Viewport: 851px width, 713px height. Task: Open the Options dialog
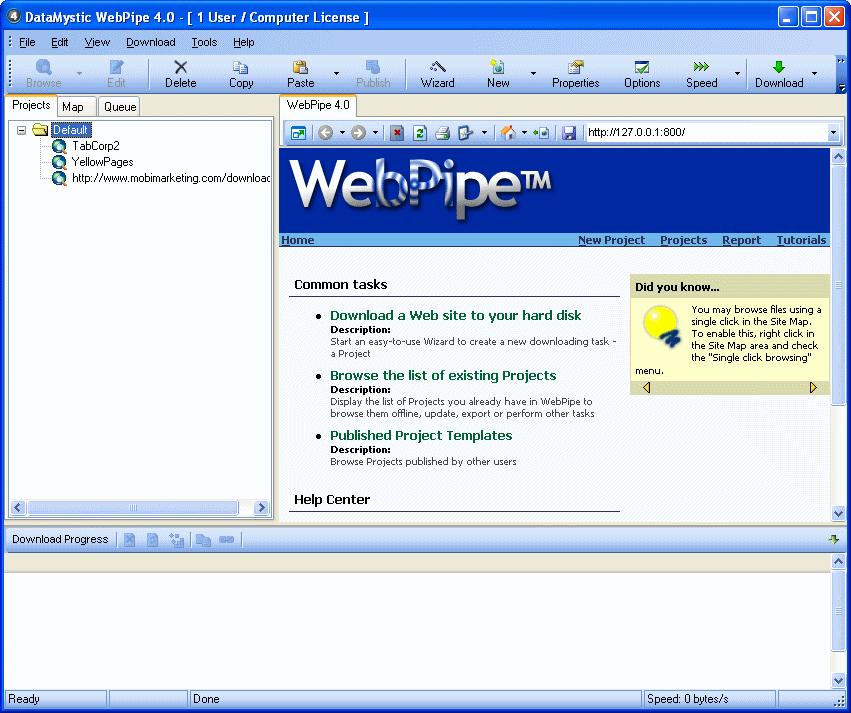[x=641, y=73]
